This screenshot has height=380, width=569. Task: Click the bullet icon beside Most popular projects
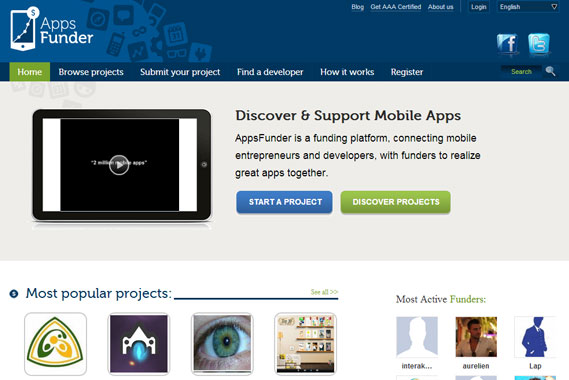pos(14,293)
